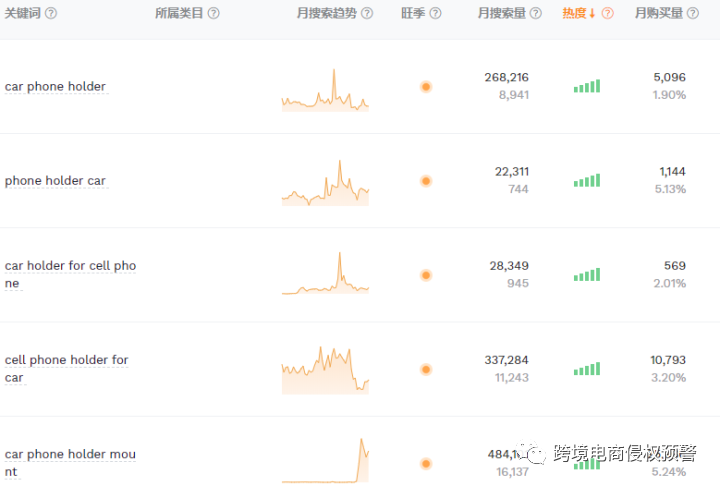Select daily searches value 8,941

[x=514, y=95]
